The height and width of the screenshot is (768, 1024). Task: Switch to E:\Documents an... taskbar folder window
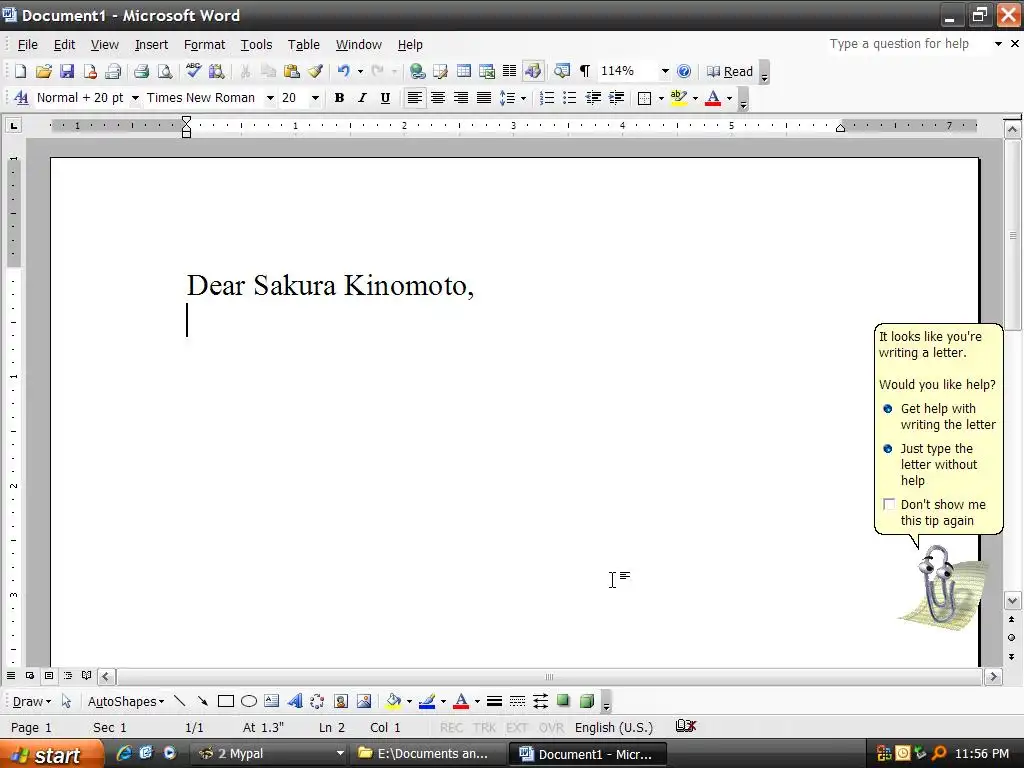click(x=429, y=754)
